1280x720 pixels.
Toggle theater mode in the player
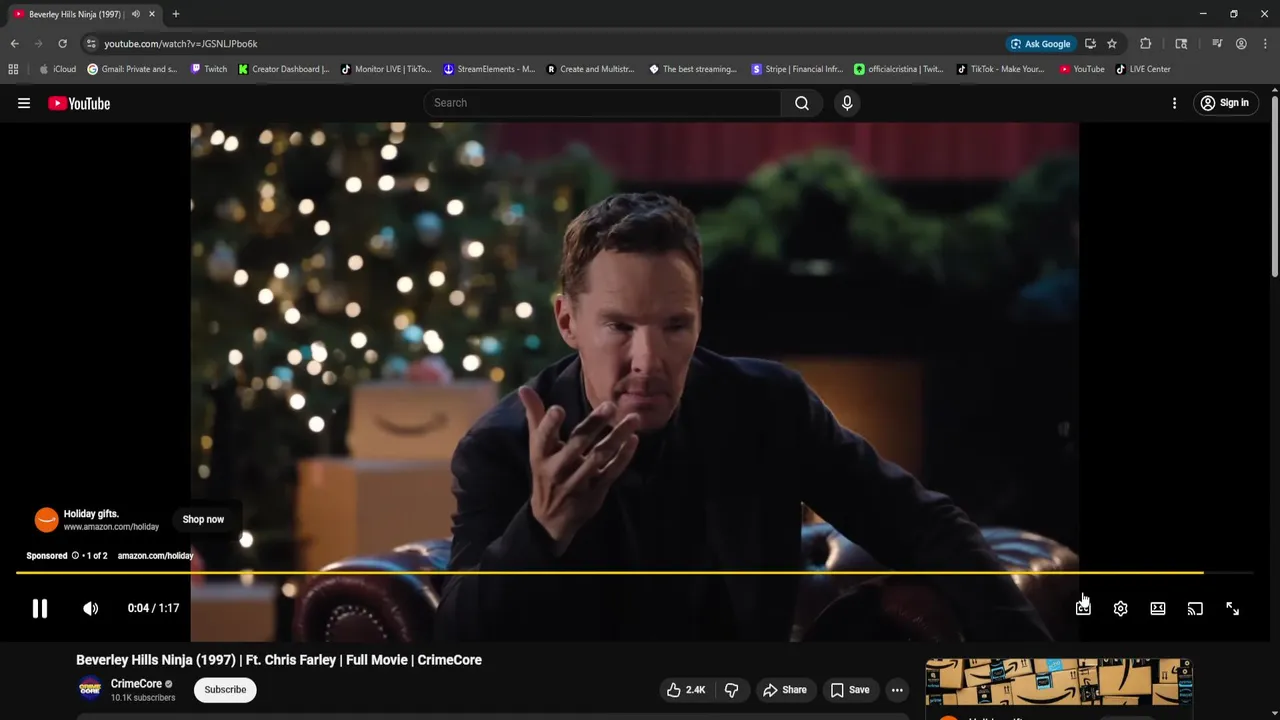tap(1157, 608)
